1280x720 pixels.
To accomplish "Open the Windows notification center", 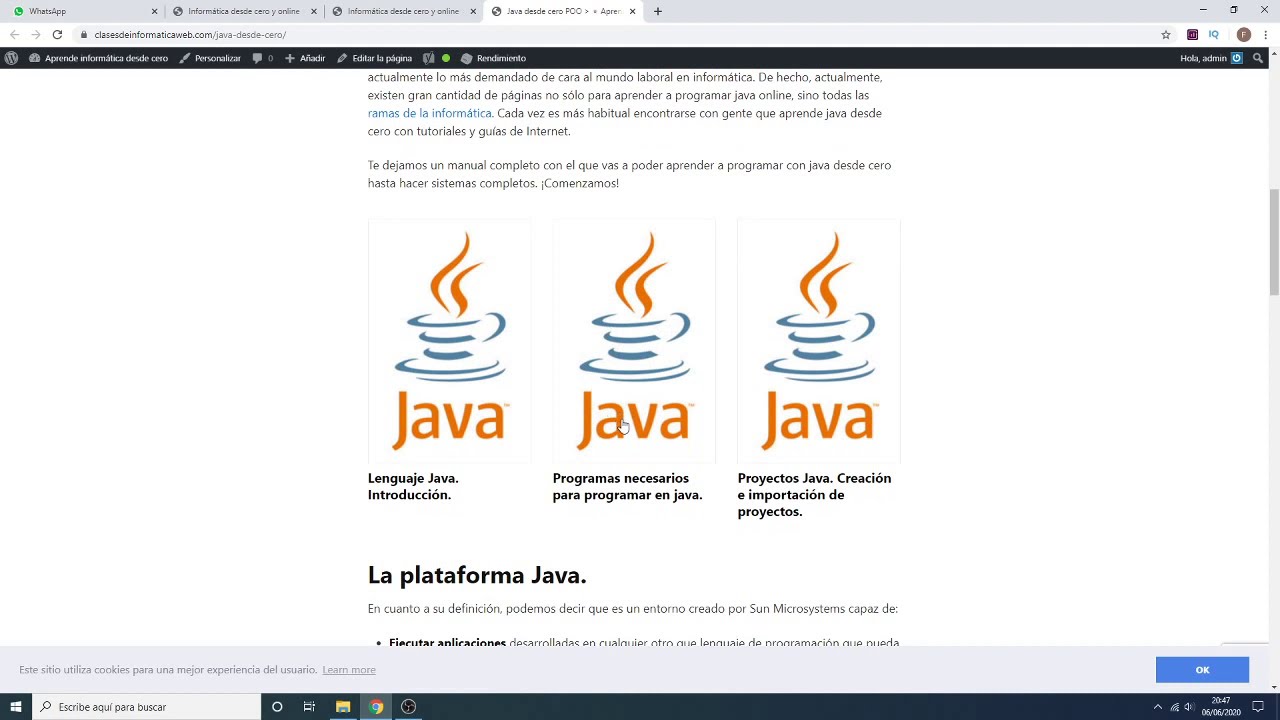I will pyautogui.click(x=1258, y=707).
